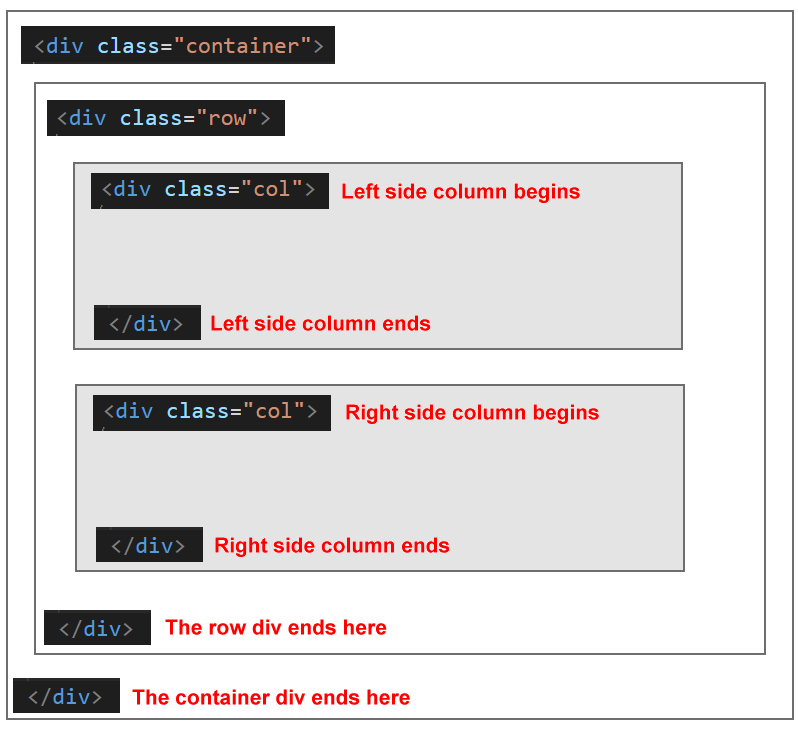798x730 pixels.
Task: Select the closing div tag of right column
Action: point(149,545)
